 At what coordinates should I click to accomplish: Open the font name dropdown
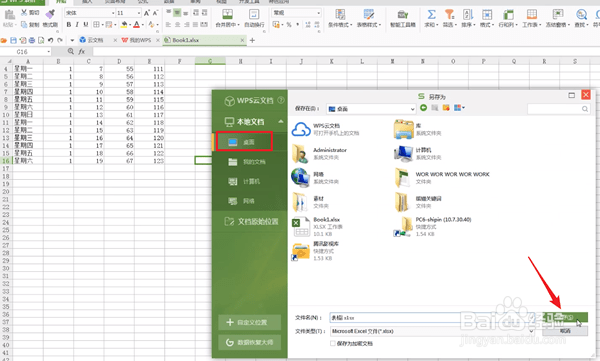point(113,13)
